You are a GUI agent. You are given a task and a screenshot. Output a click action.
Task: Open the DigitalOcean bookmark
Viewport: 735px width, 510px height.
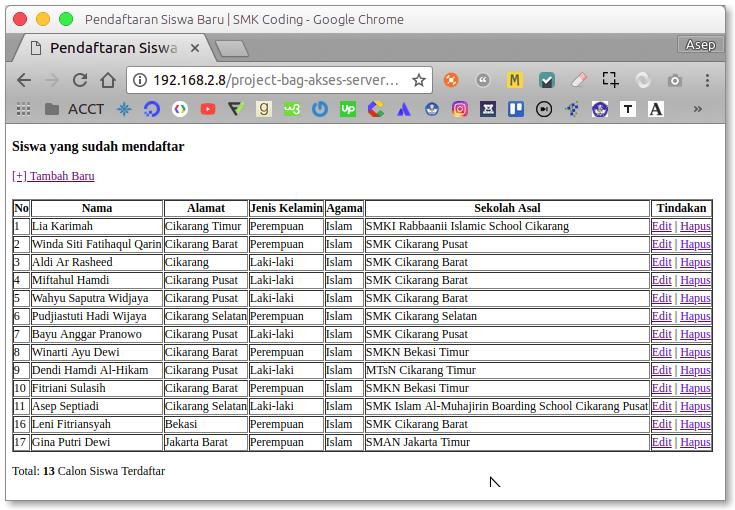[x=152, y=109]
